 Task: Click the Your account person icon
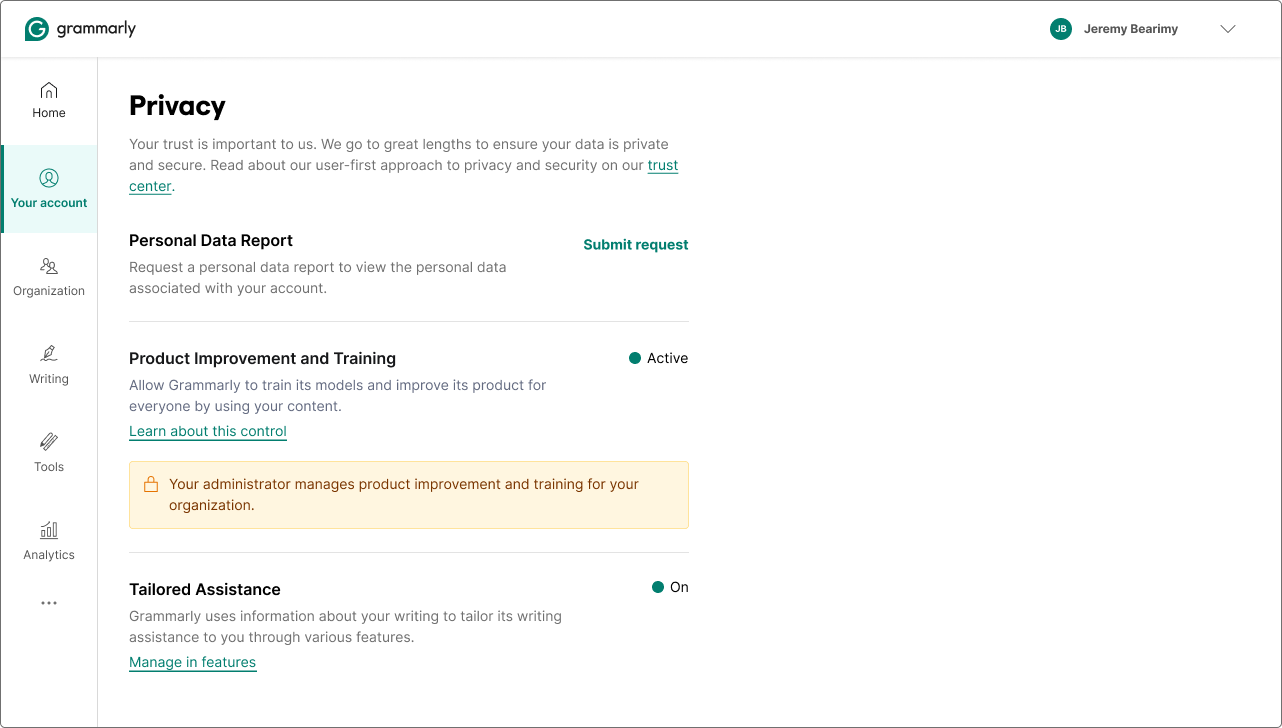[48, 178]
